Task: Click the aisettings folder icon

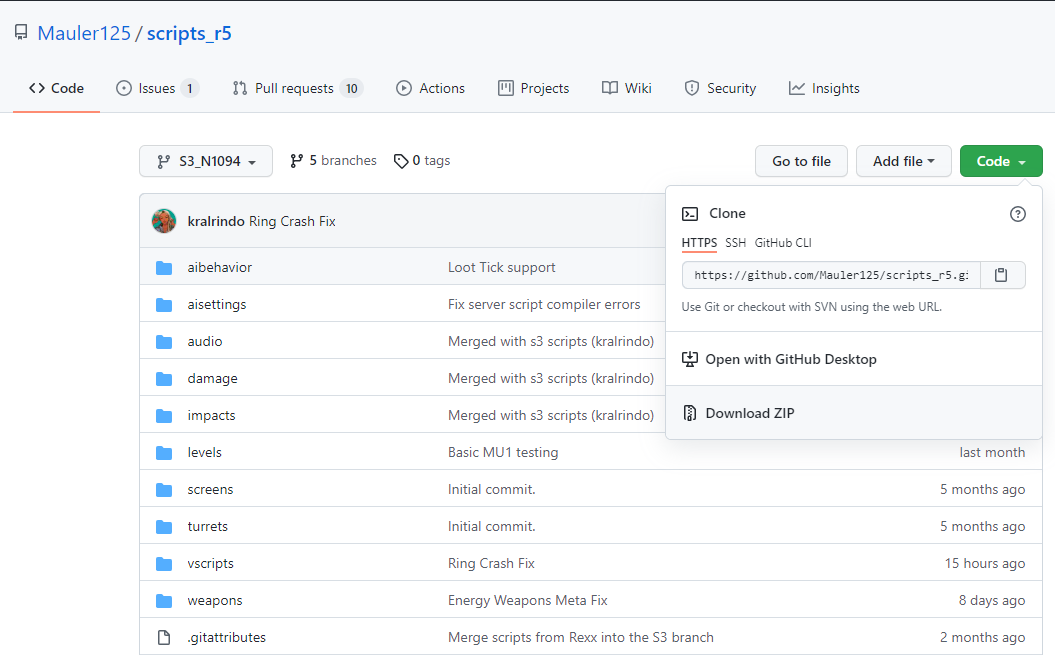Action: coord(164,305)
